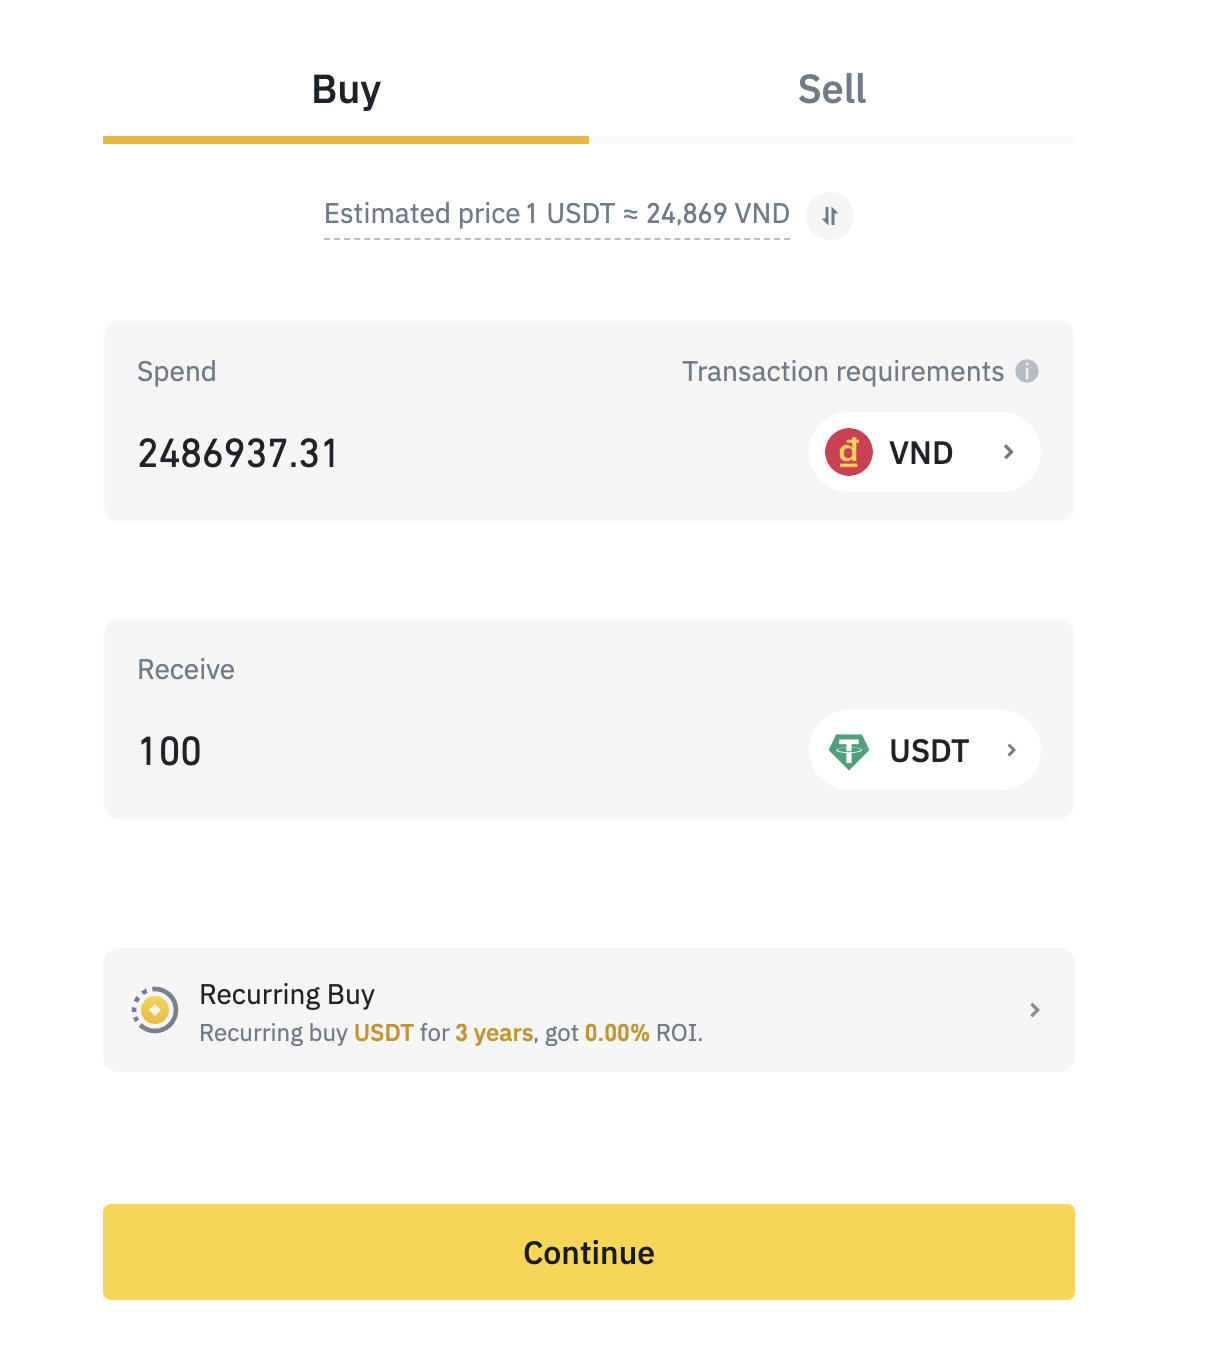1212x1358 pixels.
Task: Click the Estimated price underlined text
Action: click(x=556, y=214)
